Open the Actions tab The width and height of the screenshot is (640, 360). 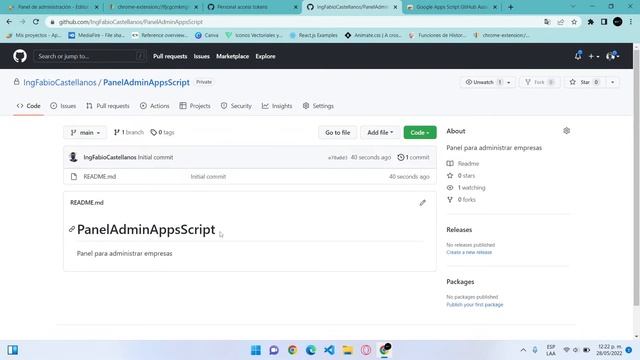tap(155, 106)
